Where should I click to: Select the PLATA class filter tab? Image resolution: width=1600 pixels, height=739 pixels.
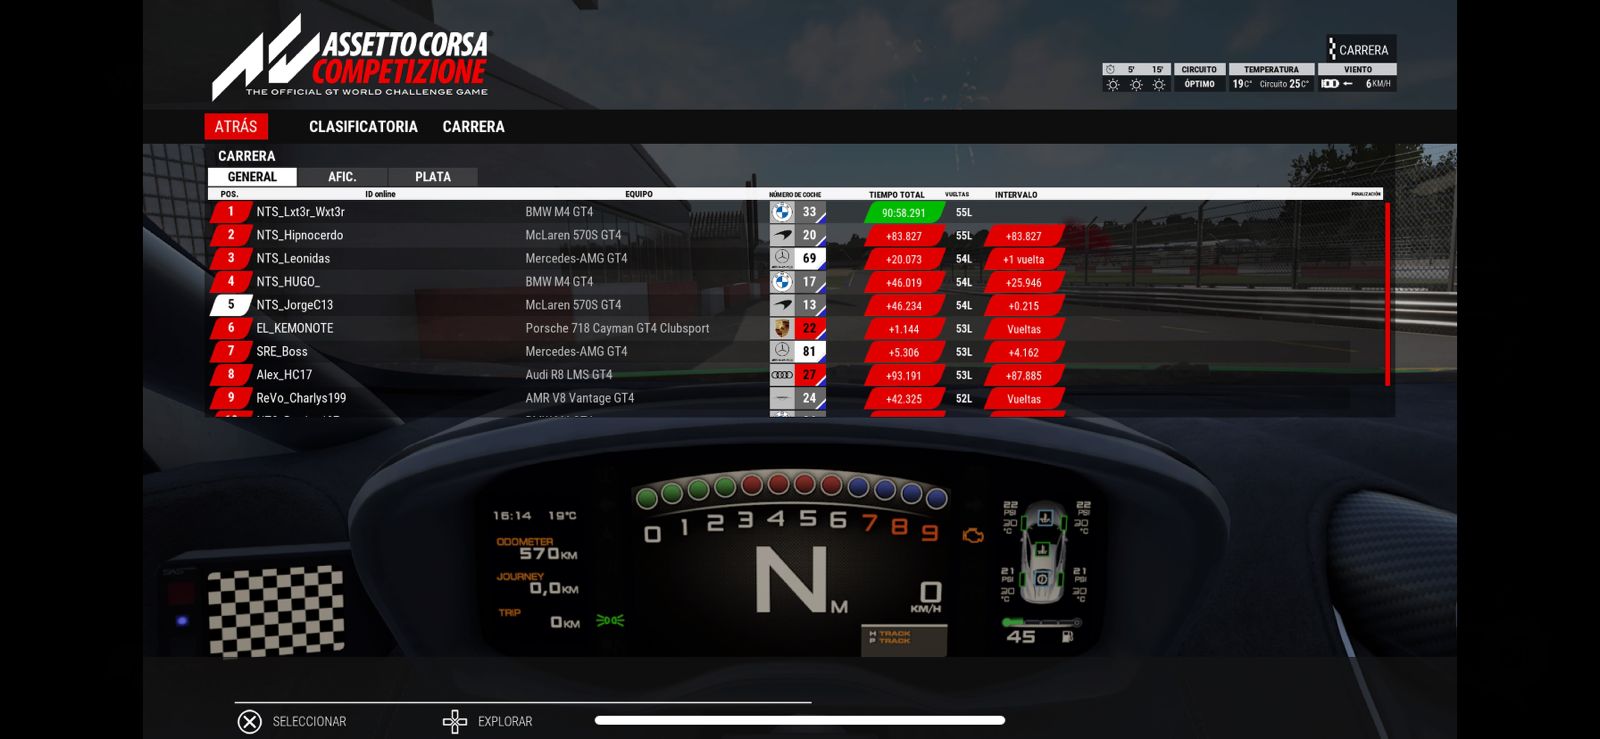tap(432, 177)
